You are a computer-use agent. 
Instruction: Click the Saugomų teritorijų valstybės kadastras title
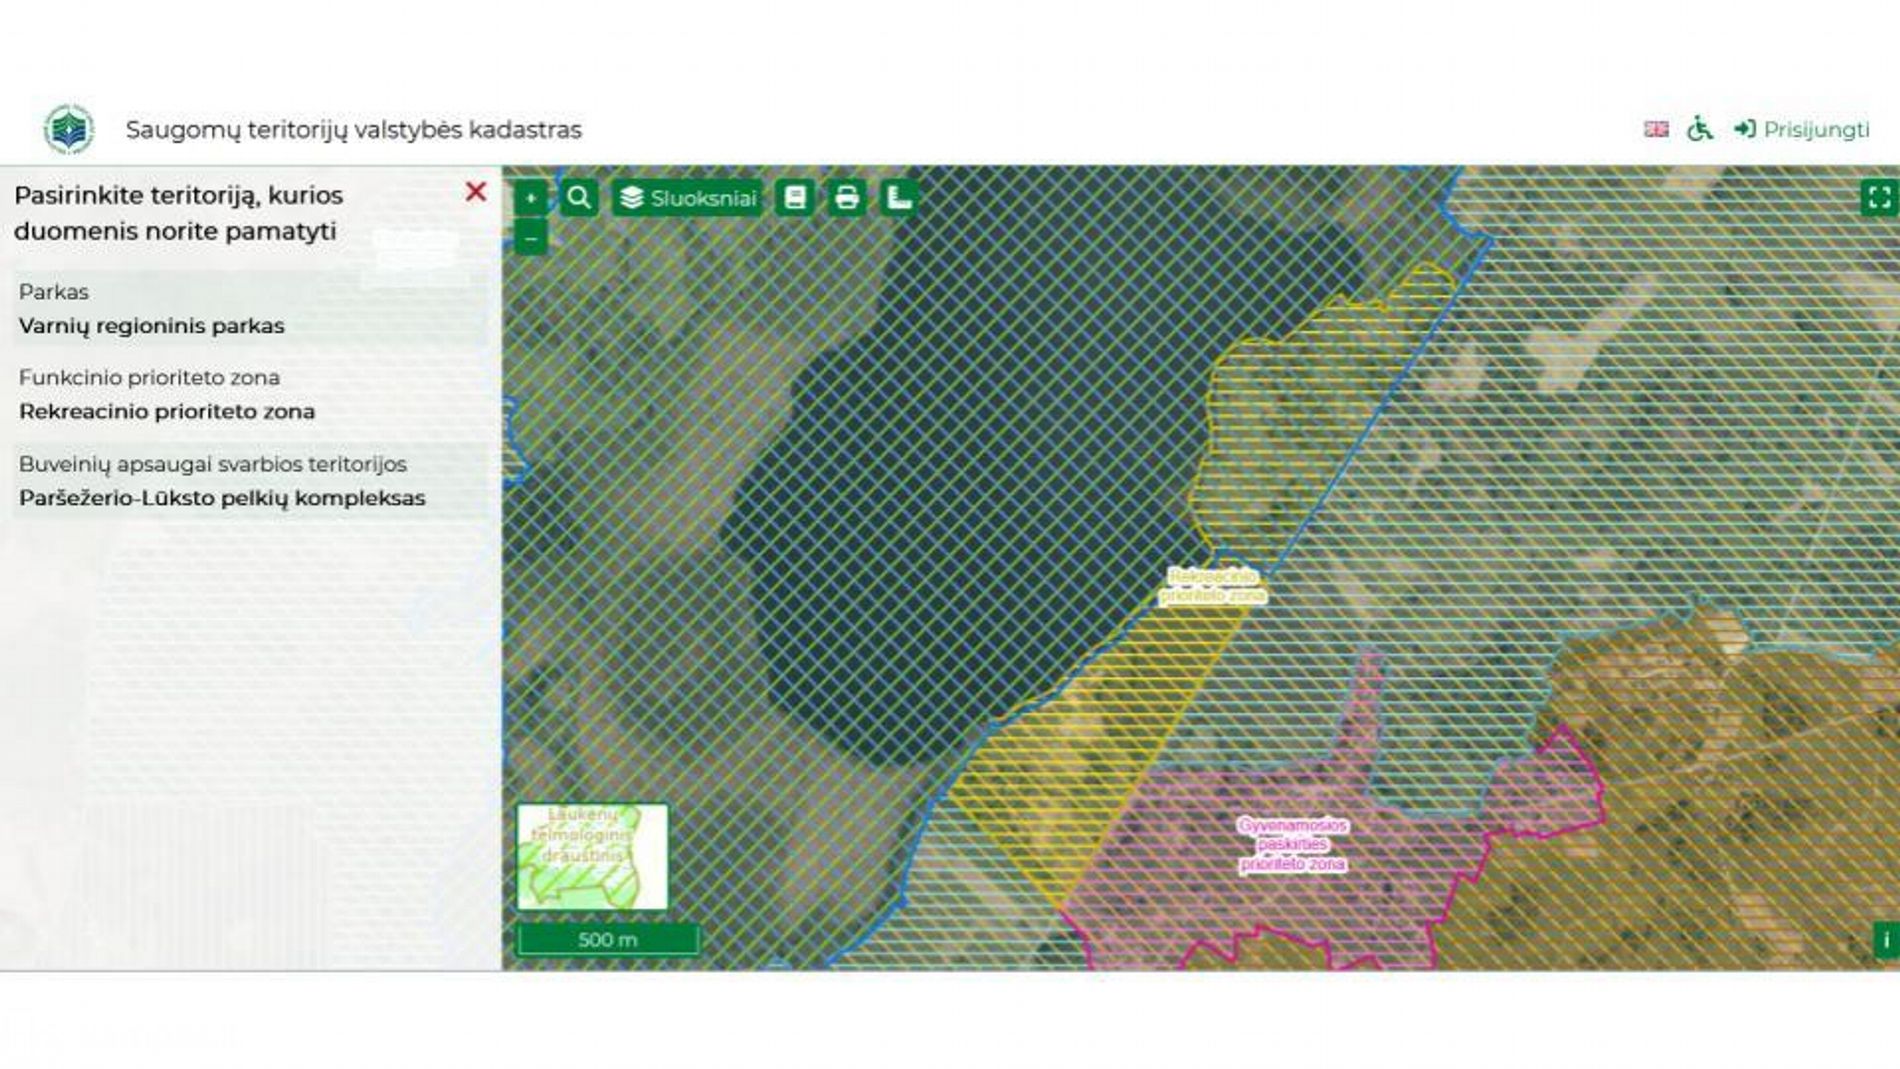point(353,130)
